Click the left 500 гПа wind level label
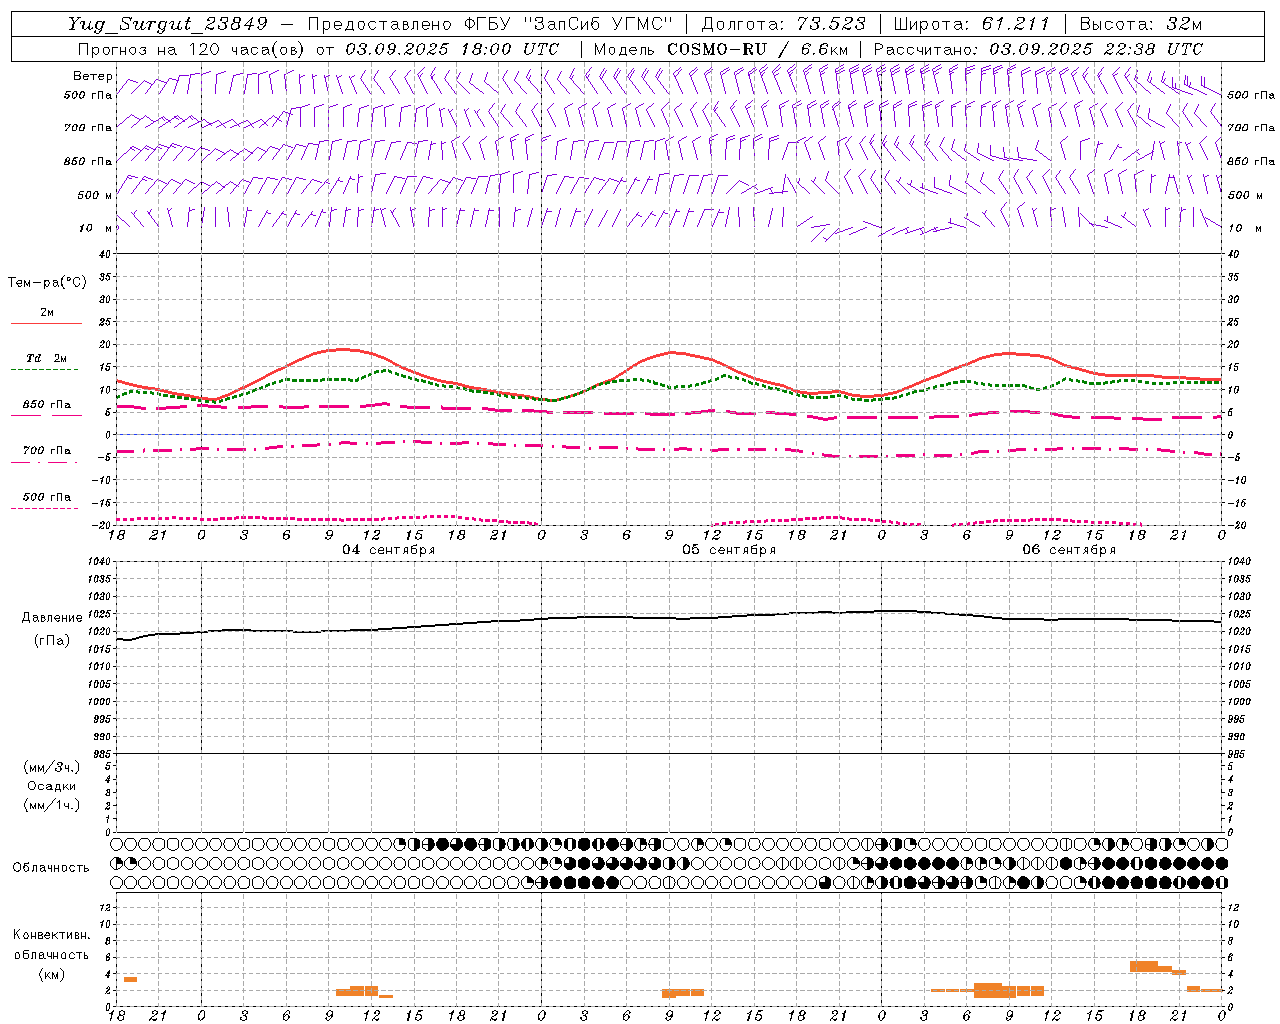This screenshot has width=1280, height=1024. 88,95
